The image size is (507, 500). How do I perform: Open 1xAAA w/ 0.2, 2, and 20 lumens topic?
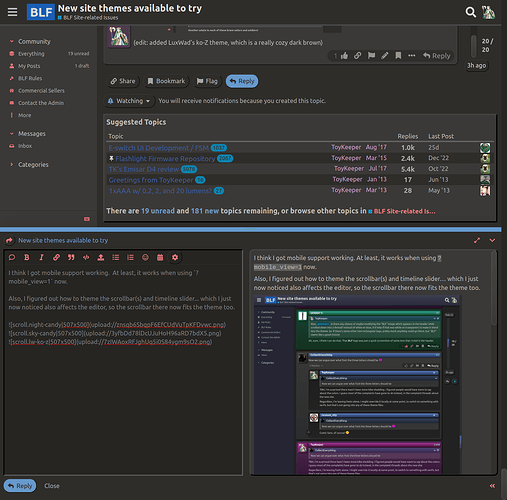click(160, 191)
